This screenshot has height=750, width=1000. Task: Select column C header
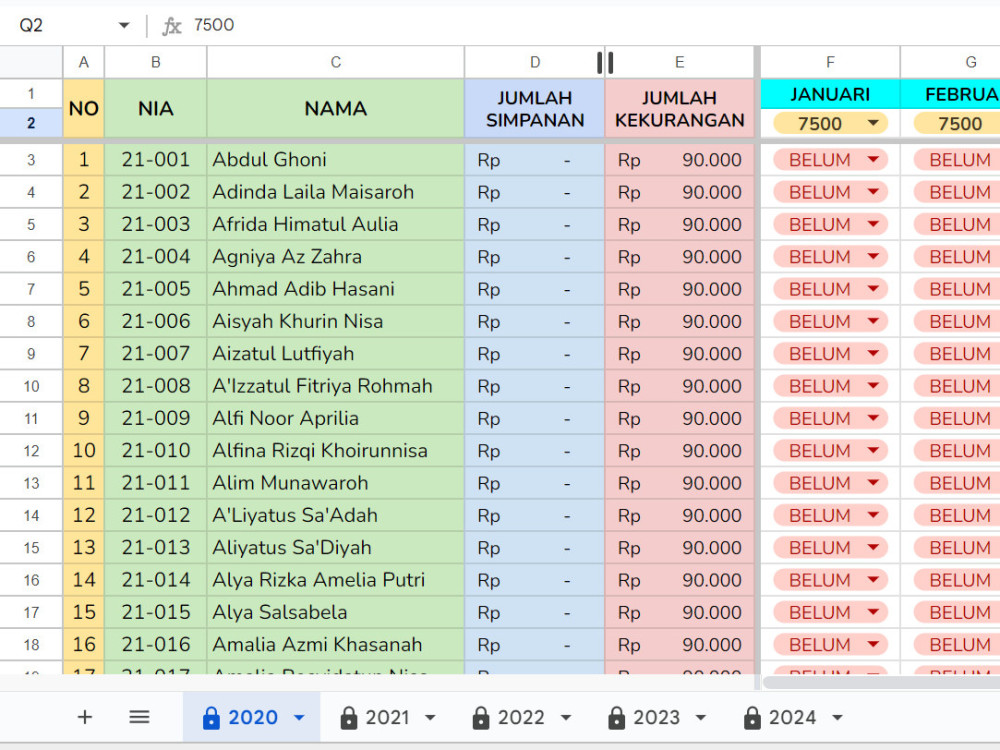pos(335,62)
